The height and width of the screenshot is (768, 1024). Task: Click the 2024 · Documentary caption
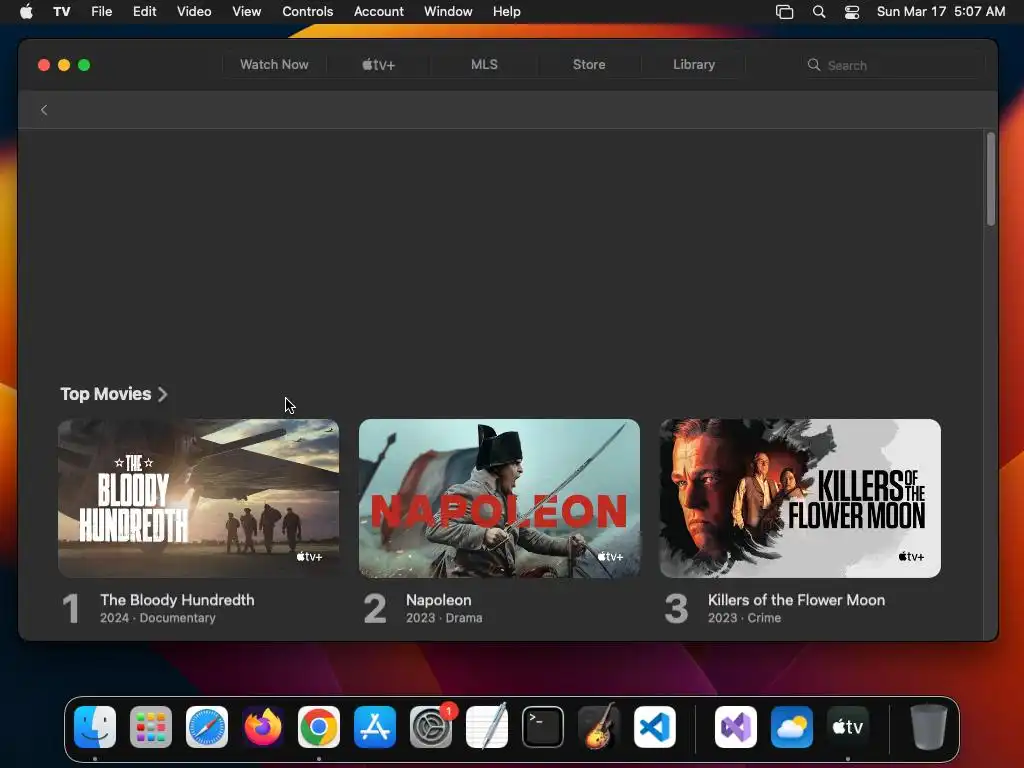tap(157, 618)
